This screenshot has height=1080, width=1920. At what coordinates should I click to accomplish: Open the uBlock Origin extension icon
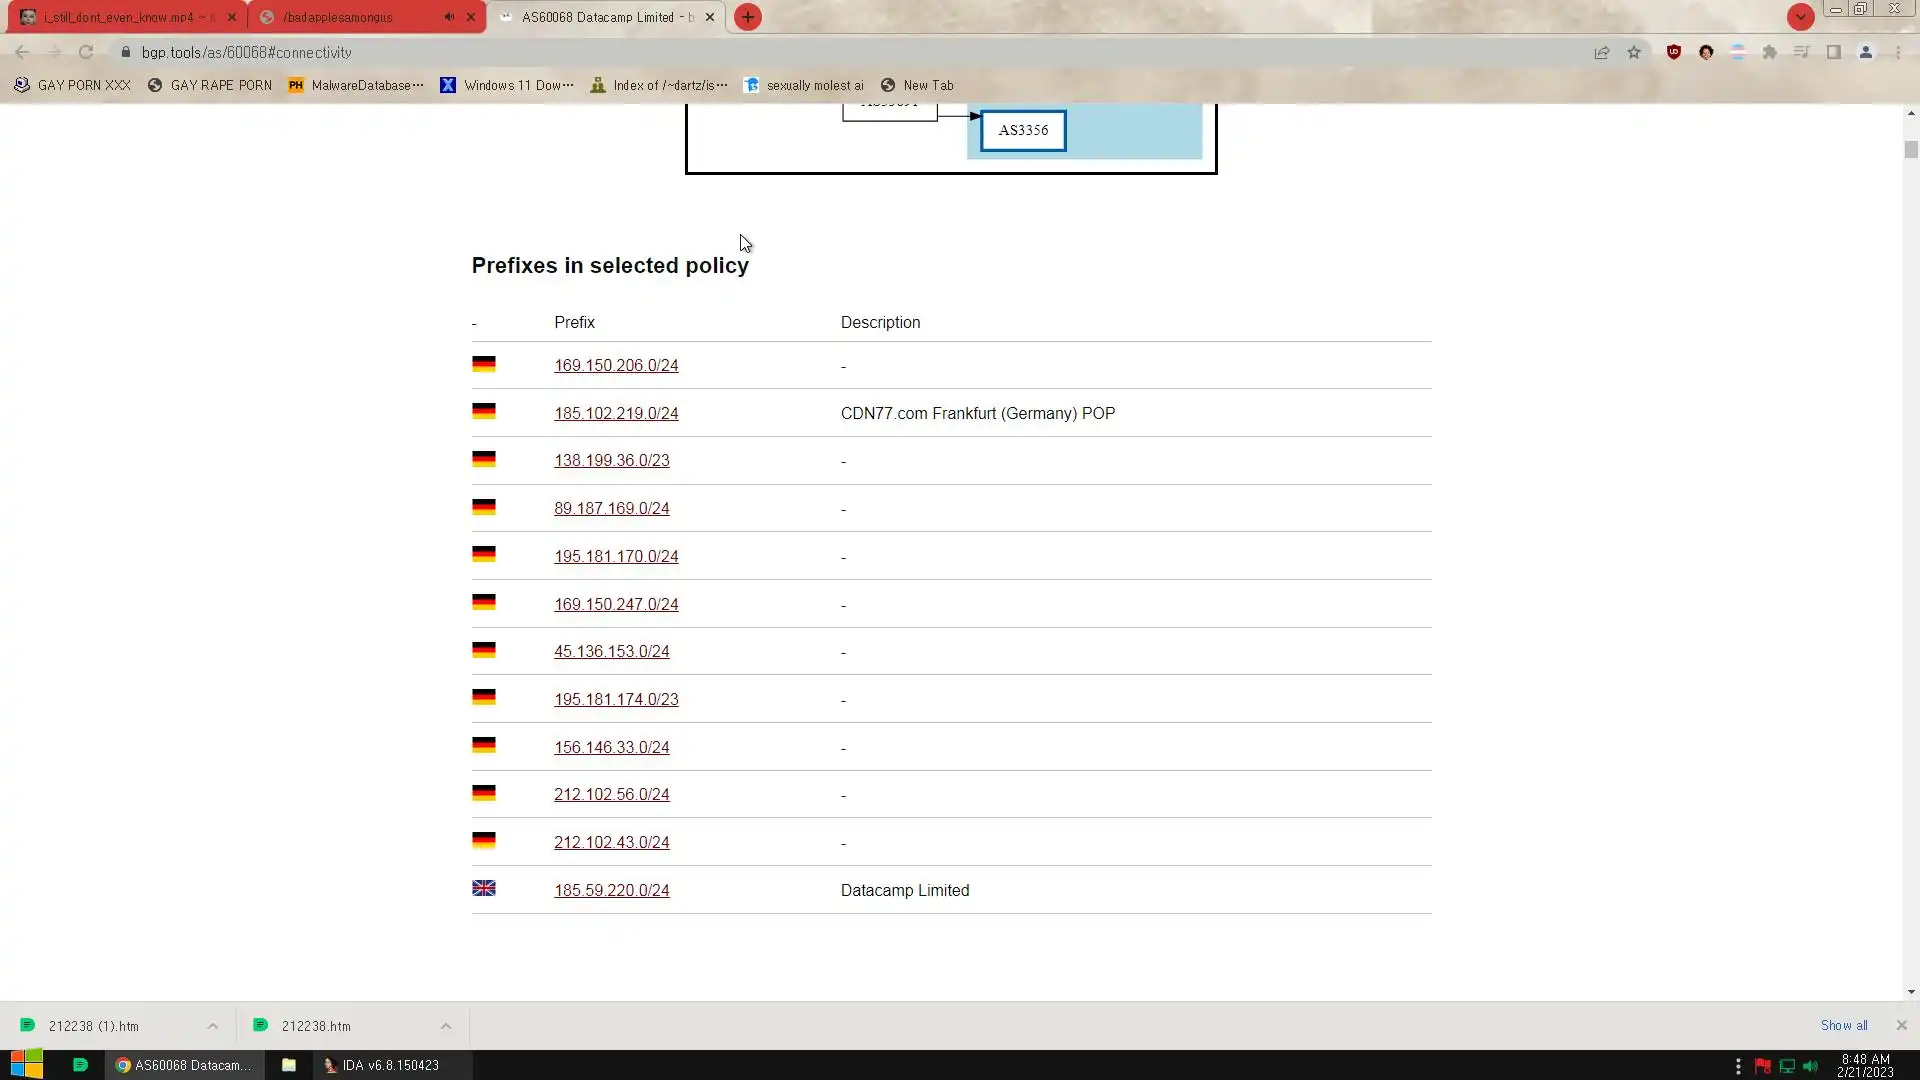1674,52
